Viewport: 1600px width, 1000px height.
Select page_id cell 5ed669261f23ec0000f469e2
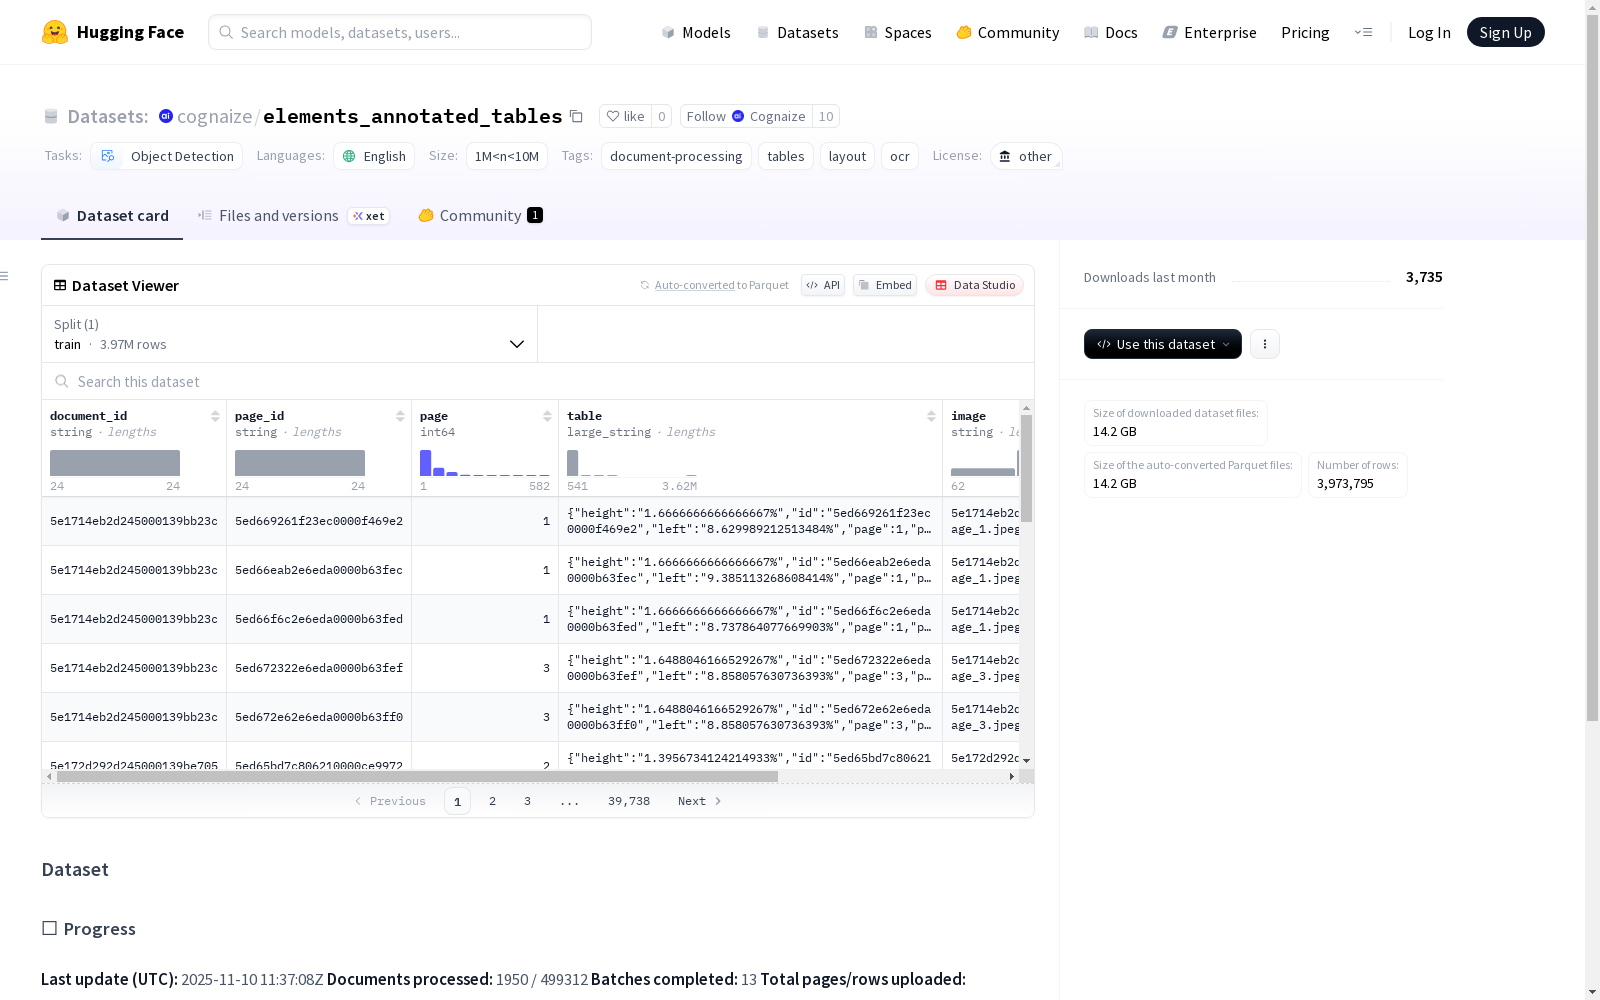319,521
